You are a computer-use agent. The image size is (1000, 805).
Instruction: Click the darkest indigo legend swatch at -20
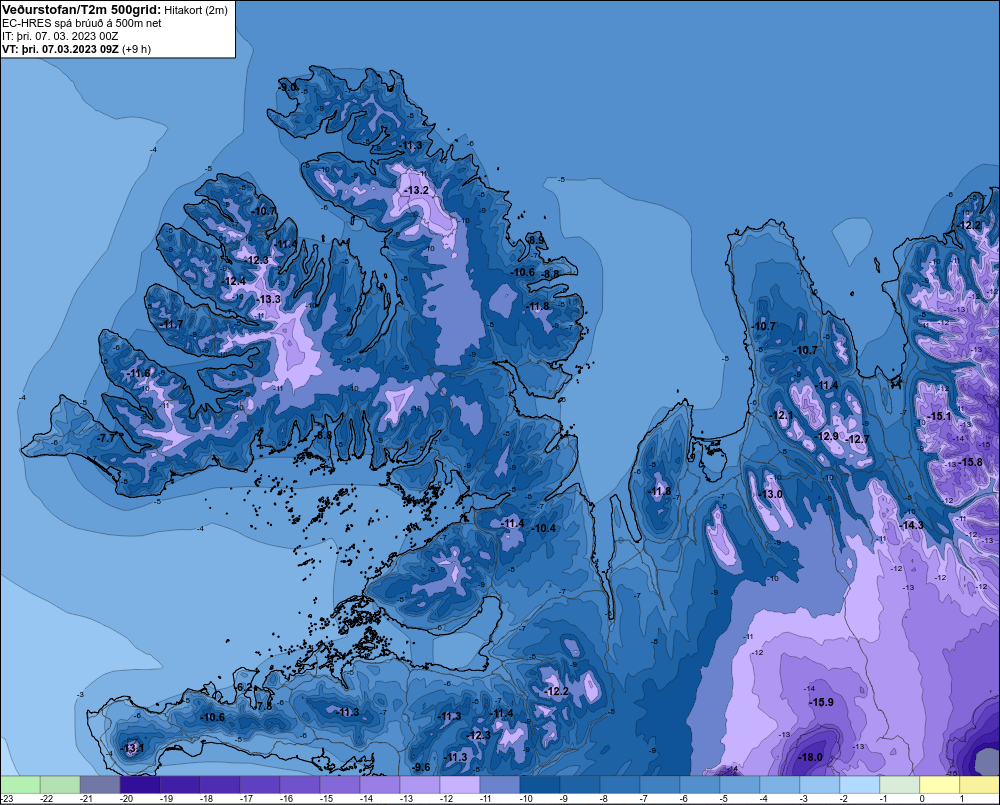[140, 785]
